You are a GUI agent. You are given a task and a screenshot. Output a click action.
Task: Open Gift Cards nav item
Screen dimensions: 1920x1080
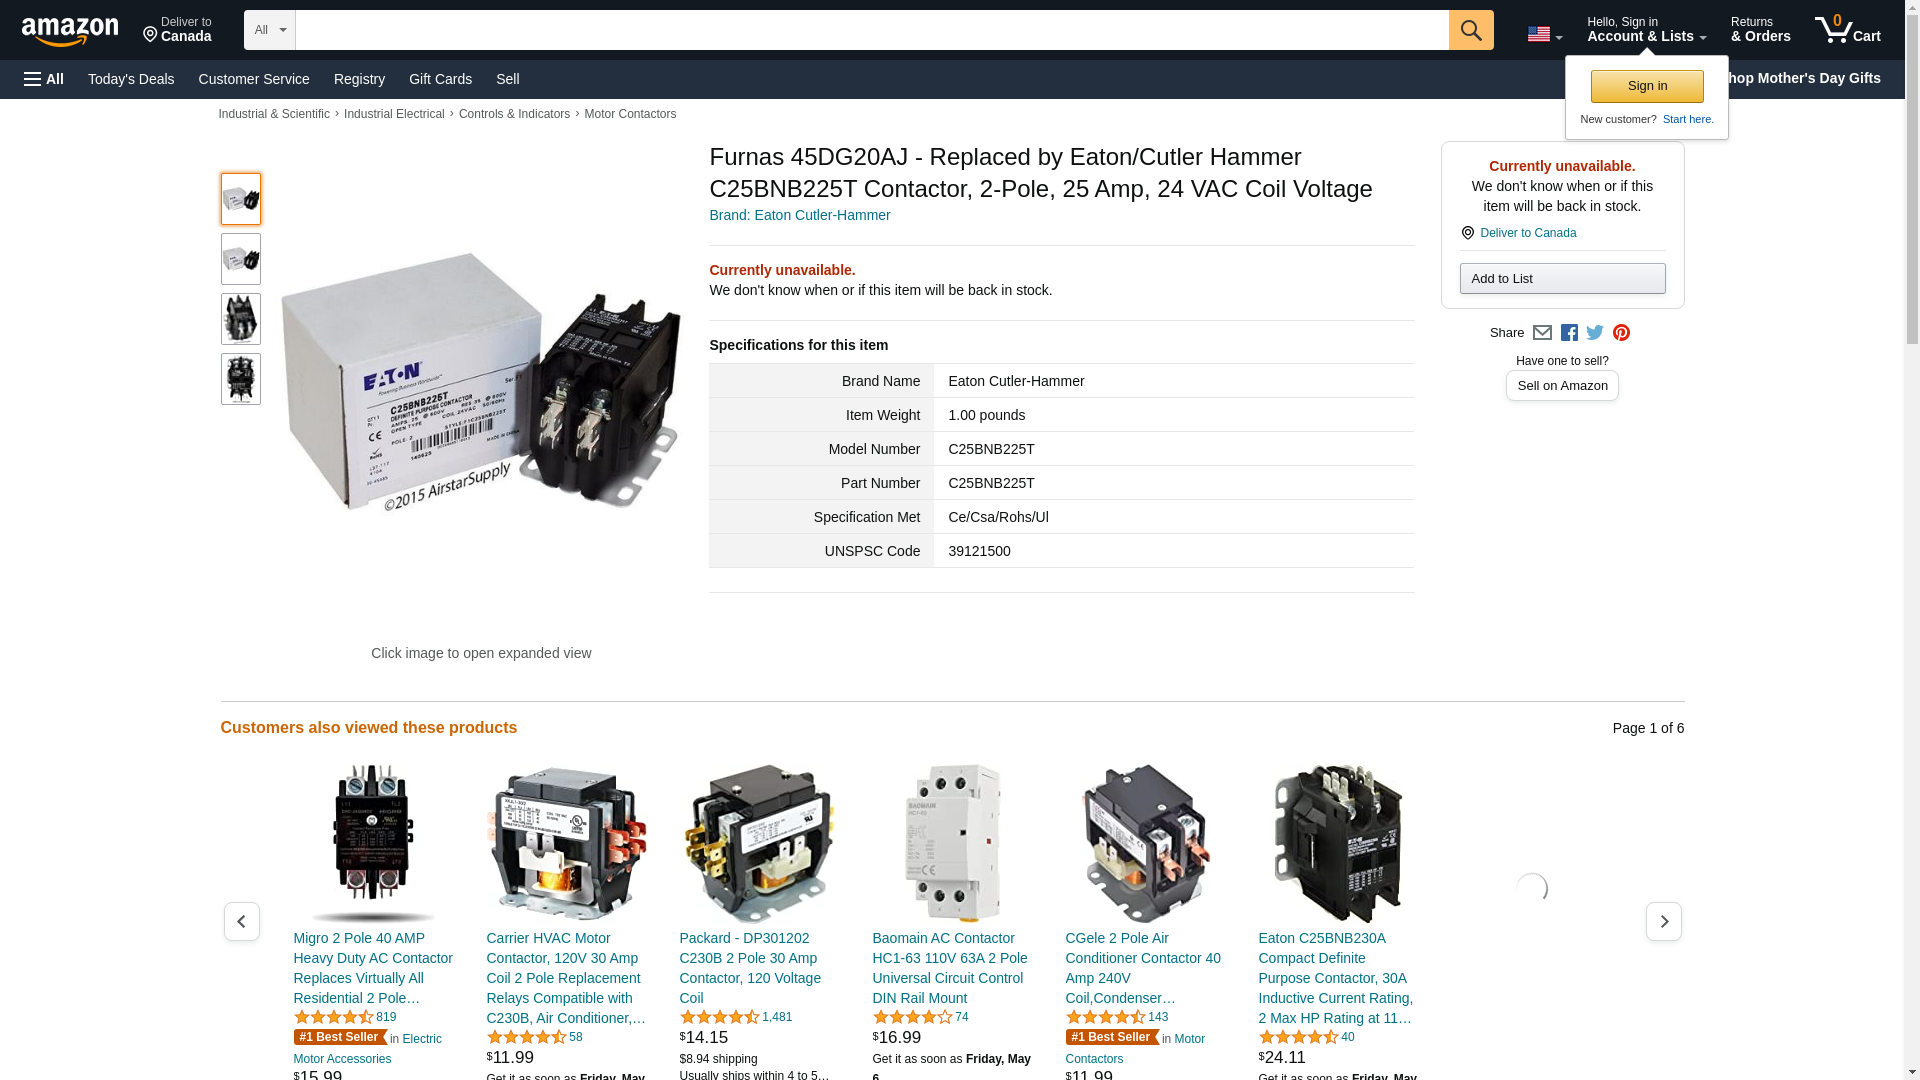point(440,79)
